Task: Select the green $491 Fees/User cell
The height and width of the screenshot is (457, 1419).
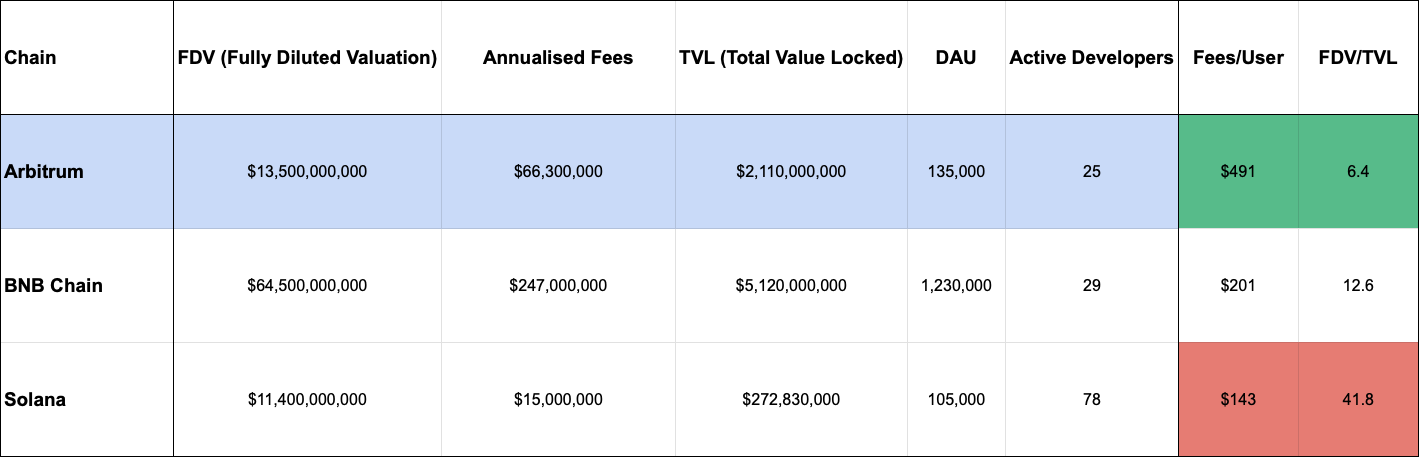Action: click(x=1238, y=171)
